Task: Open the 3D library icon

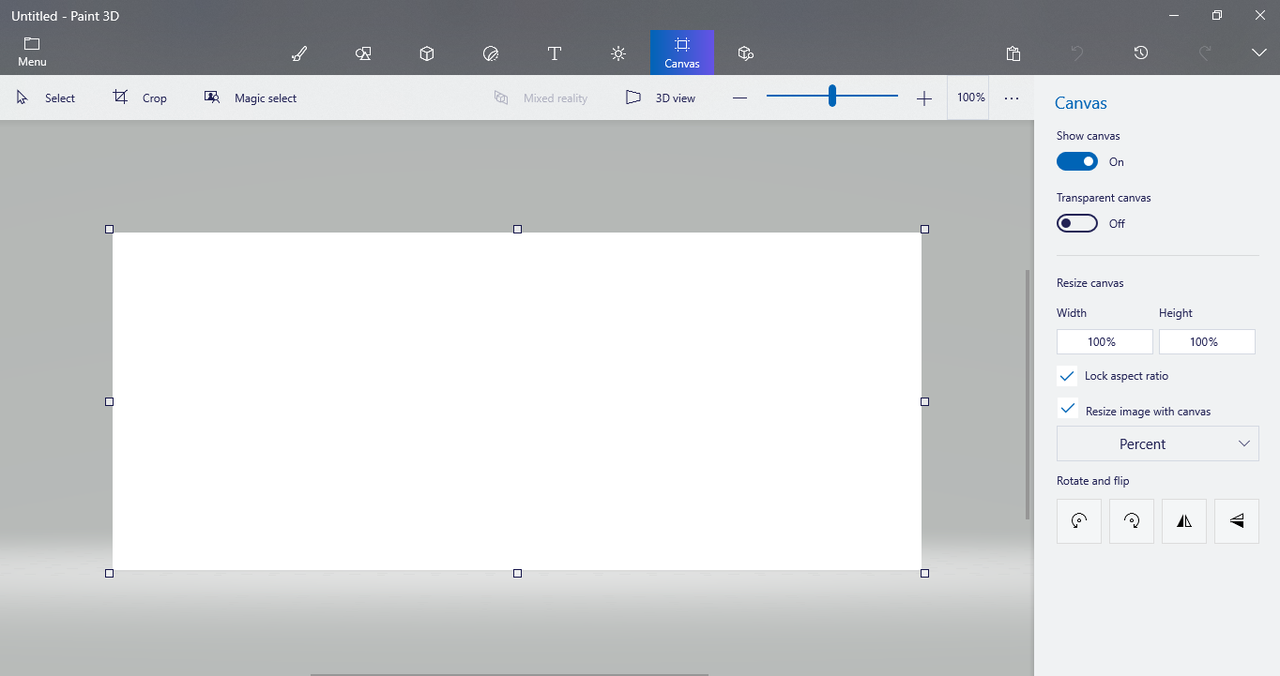Action: 745,53
